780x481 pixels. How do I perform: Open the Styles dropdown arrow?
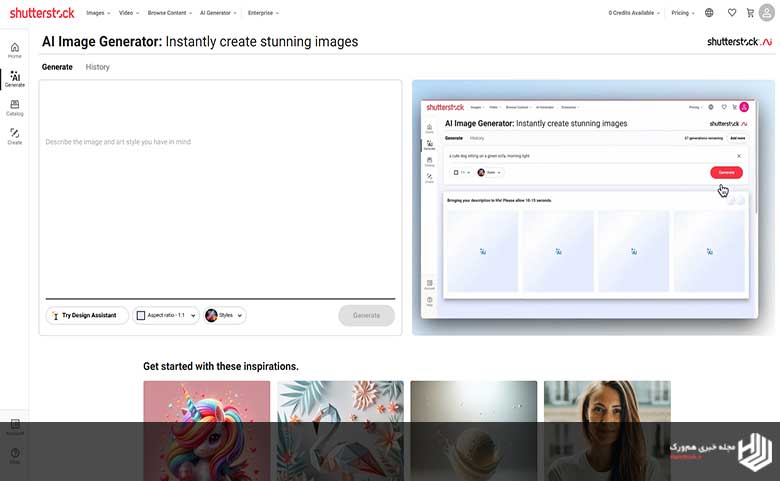tap(240, 315)
